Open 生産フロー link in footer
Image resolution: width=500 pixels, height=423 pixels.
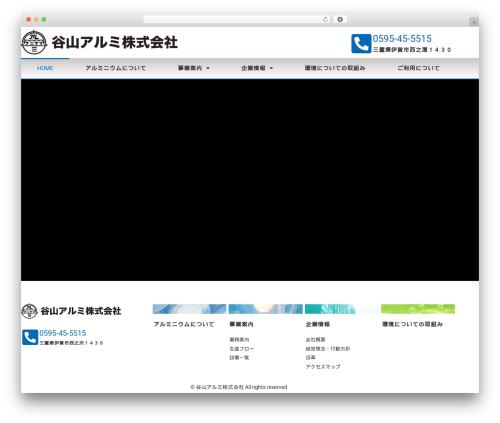pos(242,349)
